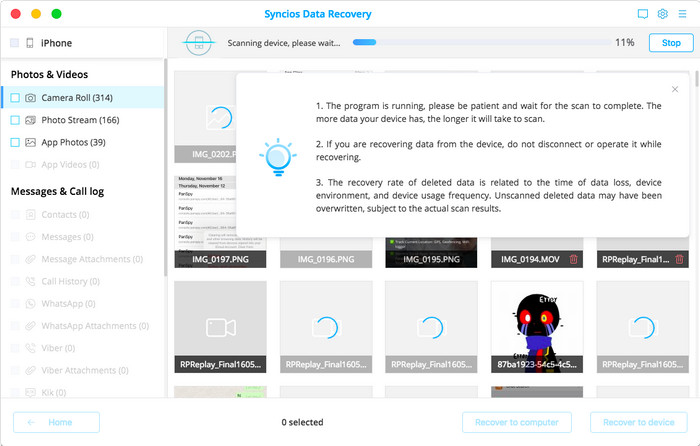Select WhatsApp Attachments (0) category
700x446 pixels.
coord(83,326)
